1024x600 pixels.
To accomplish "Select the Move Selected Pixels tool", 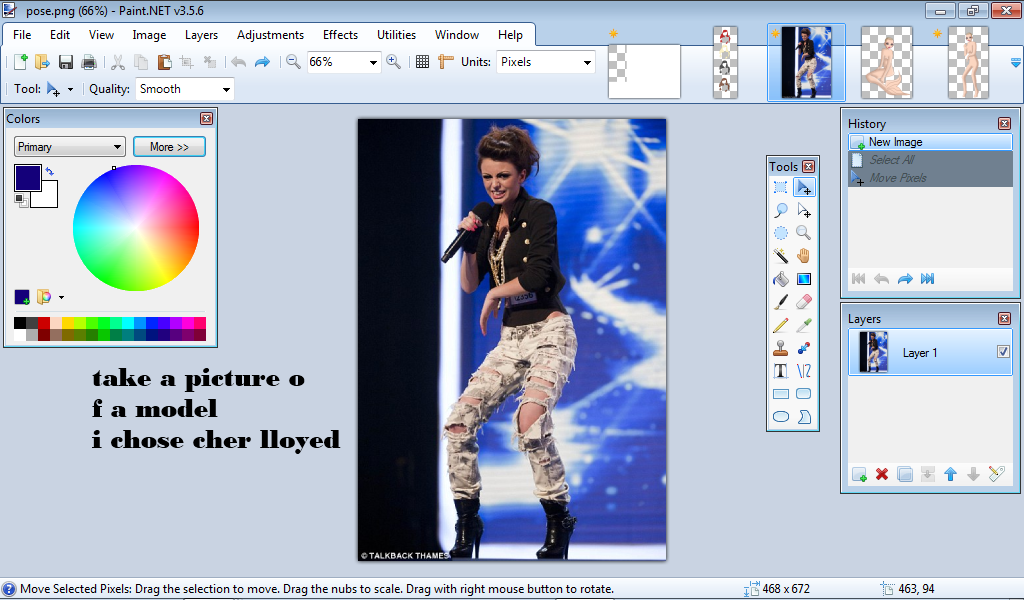I will [x=804, y=187].
